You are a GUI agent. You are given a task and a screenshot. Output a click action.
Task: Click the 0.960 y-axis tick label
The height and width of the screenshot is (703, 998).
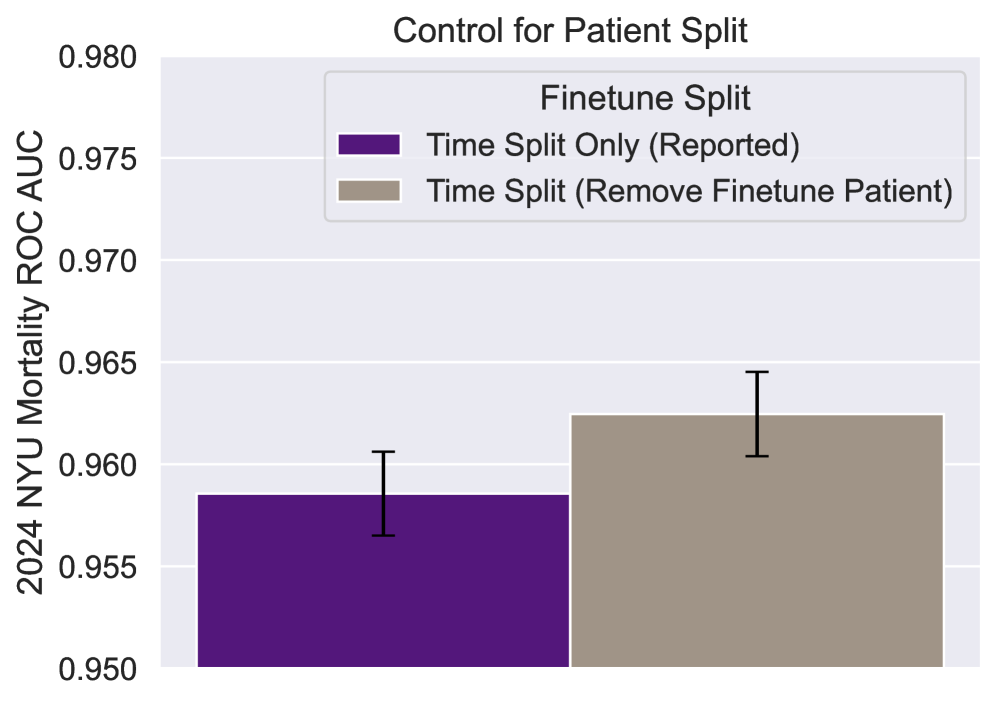click(x=101, y=465)
